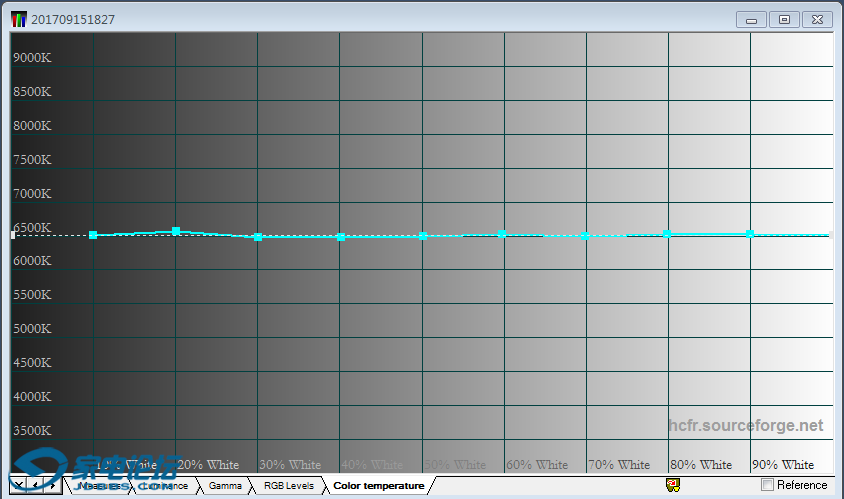Click the Color temperature tab
Screen dimensions: 844x499
tap(378, 486)
